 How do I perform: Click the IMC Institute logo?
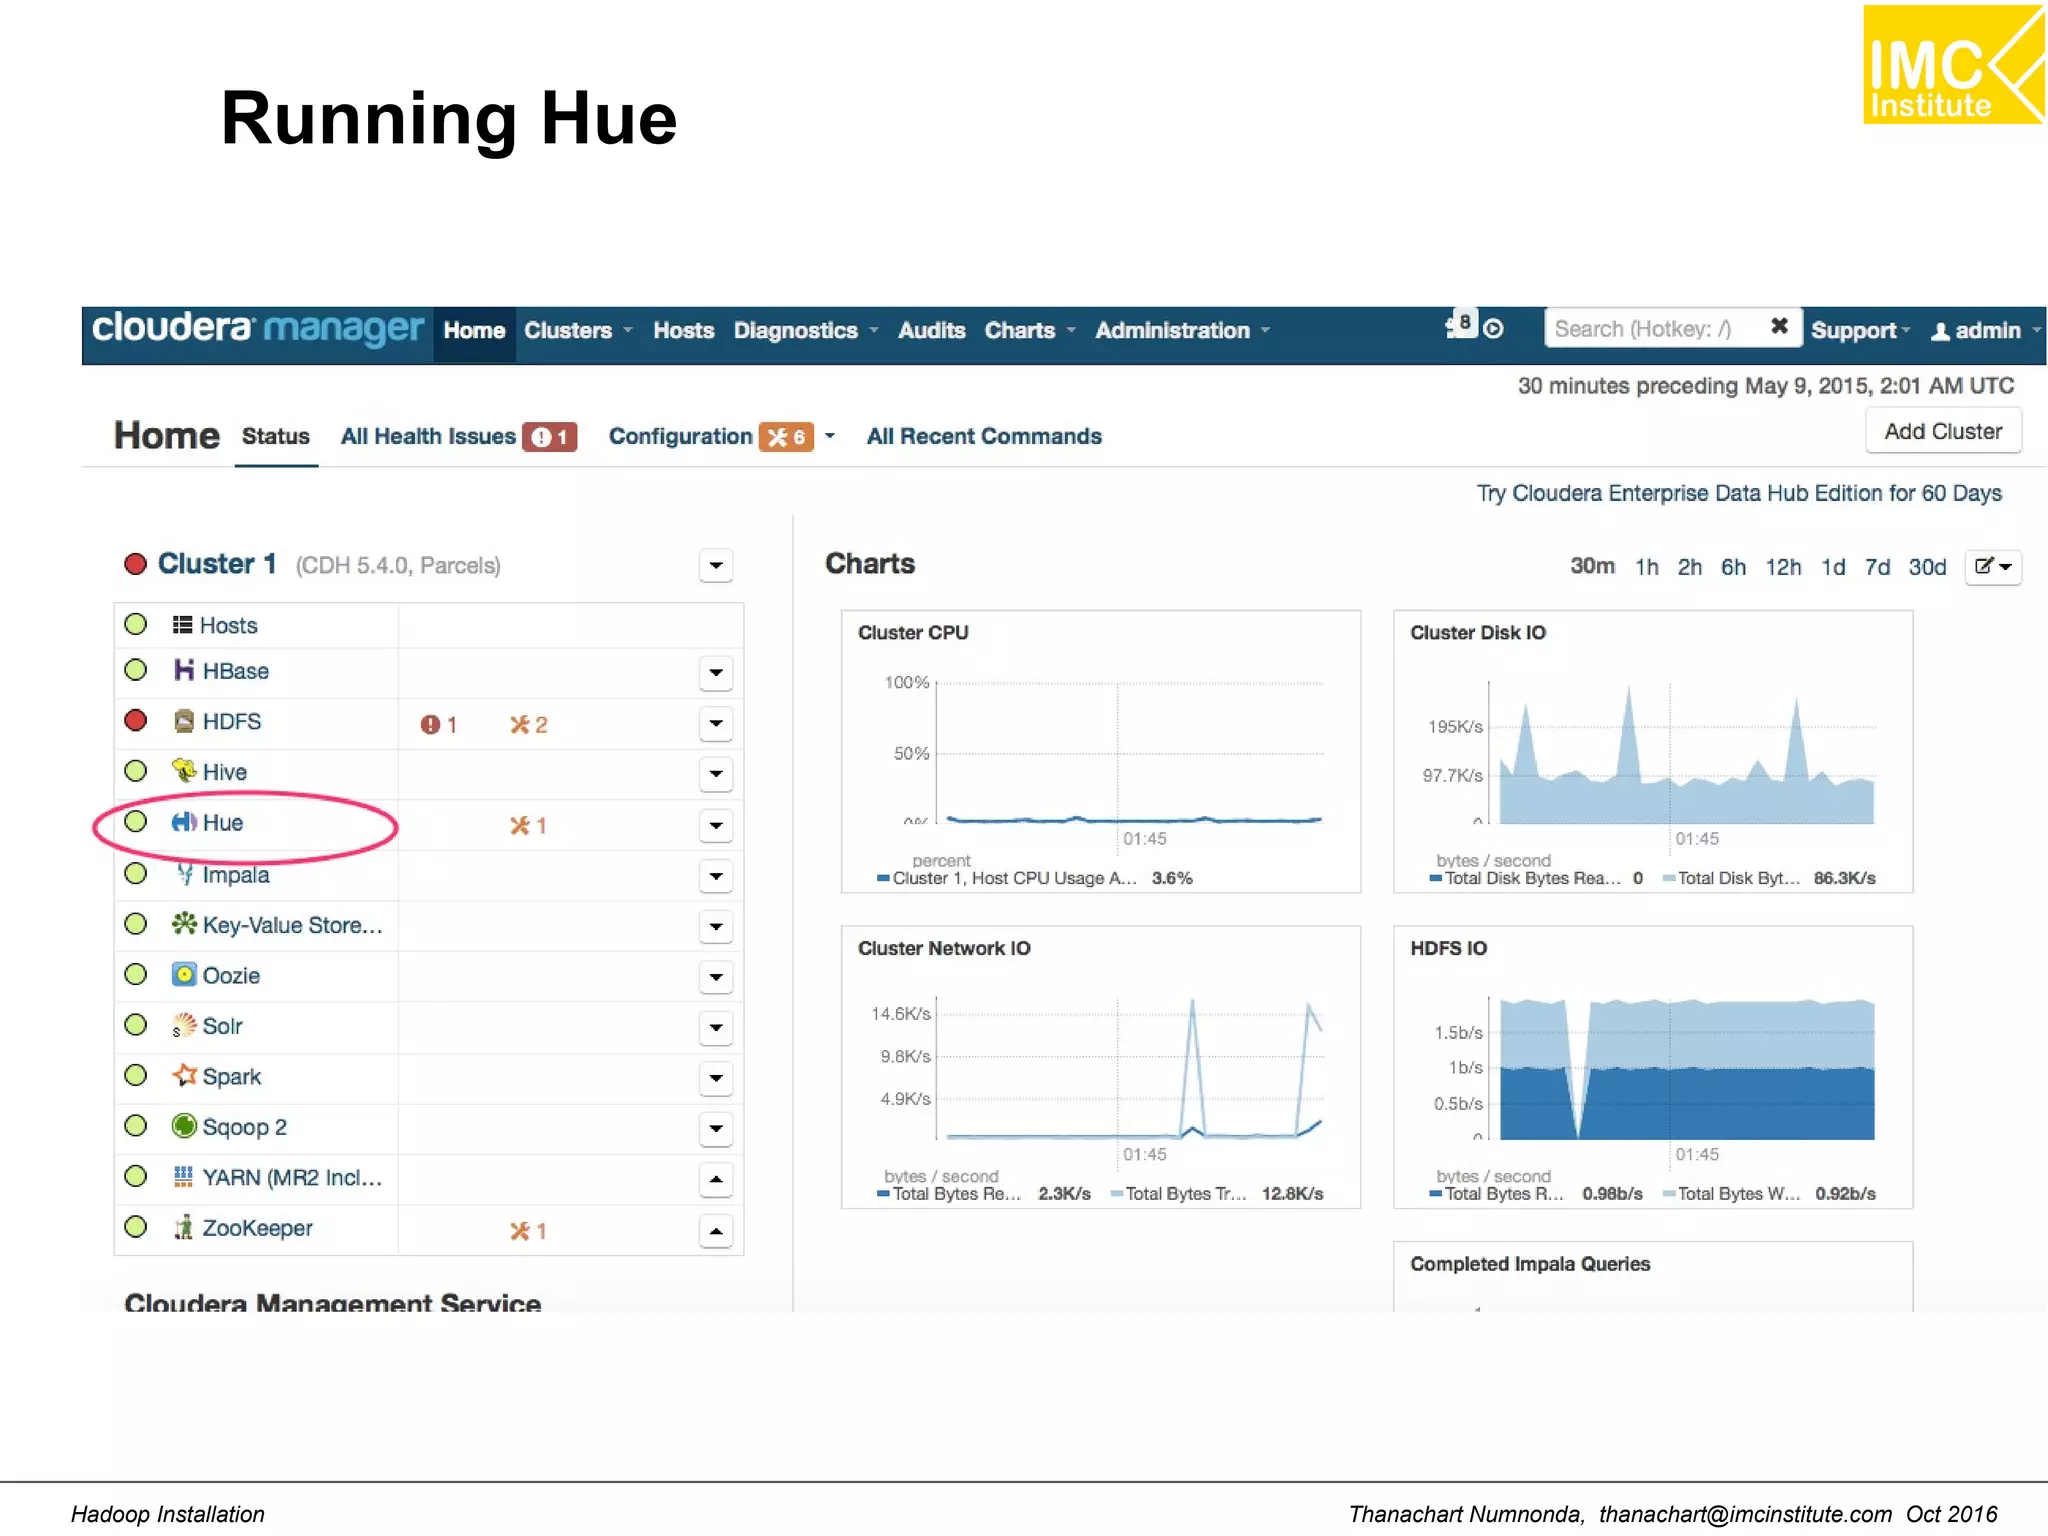1954,65
